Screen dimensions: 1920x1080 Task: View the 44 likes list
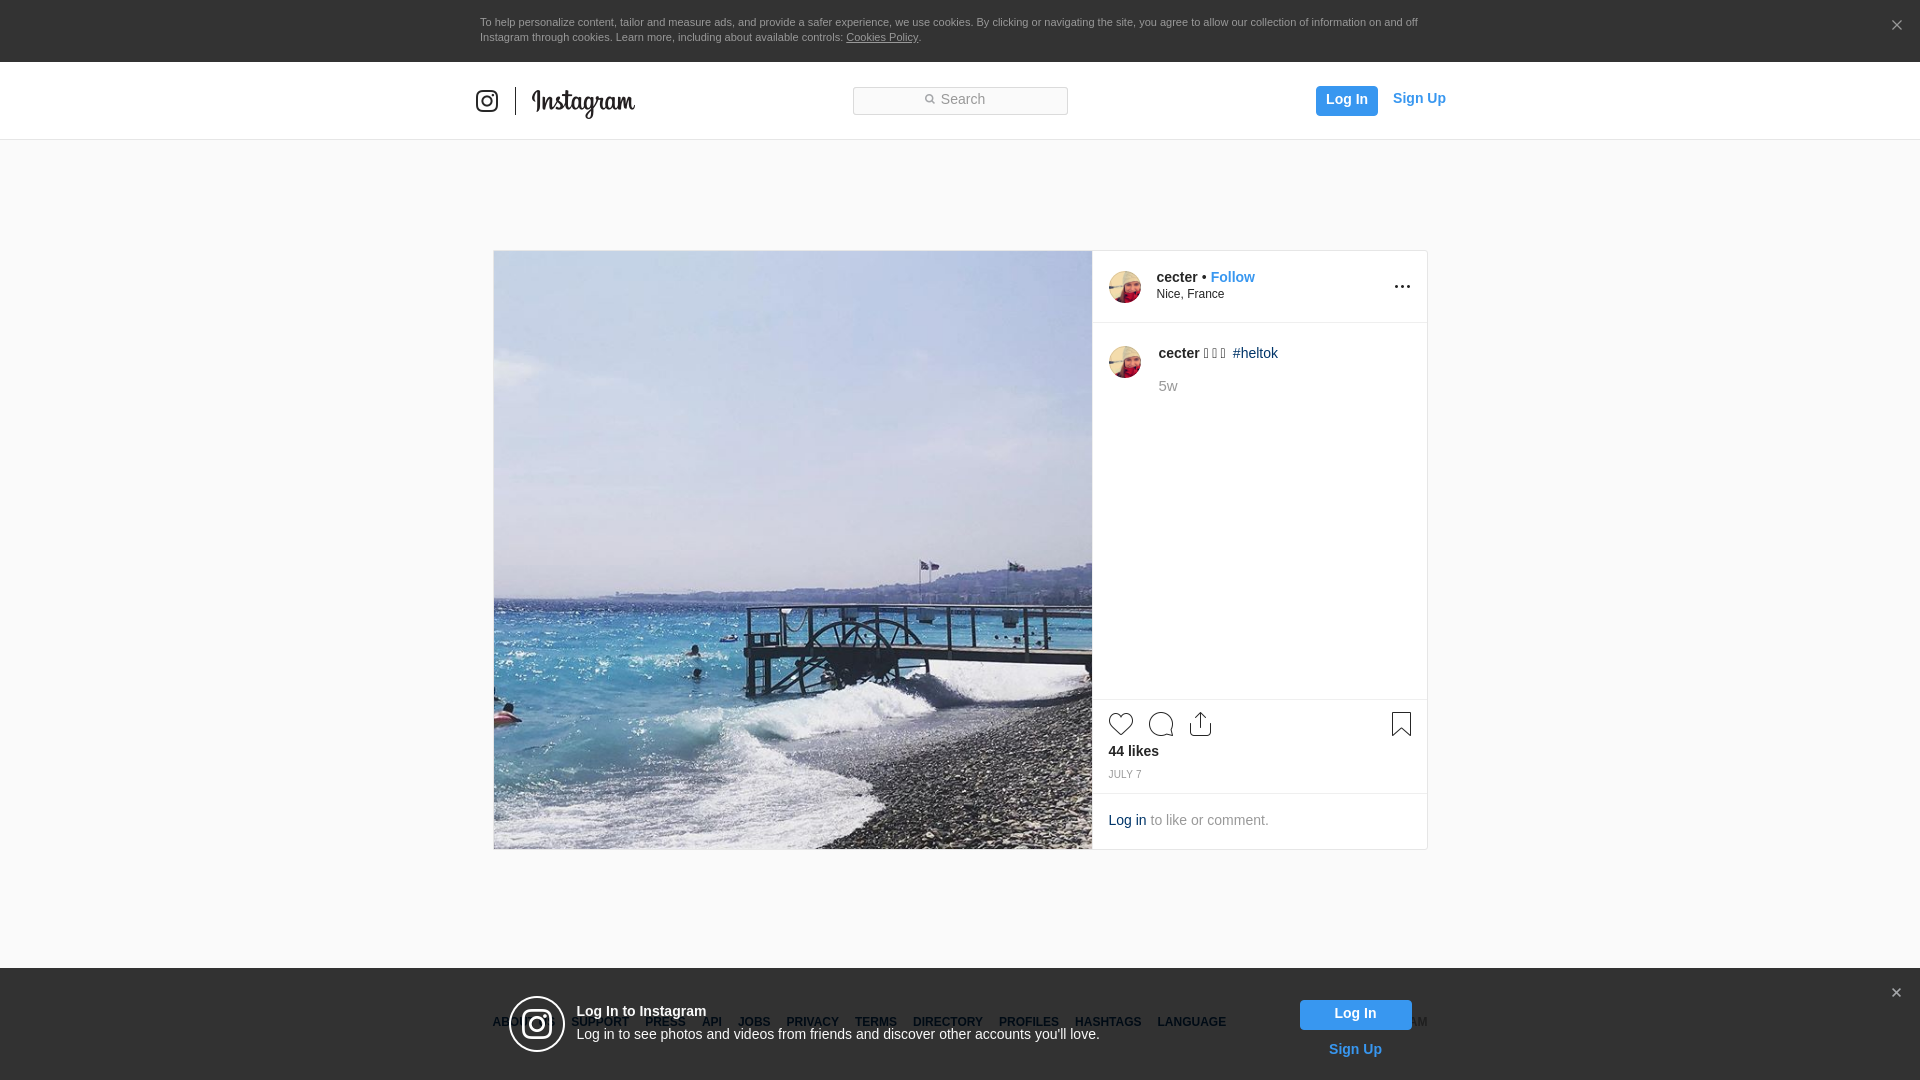1134,751
